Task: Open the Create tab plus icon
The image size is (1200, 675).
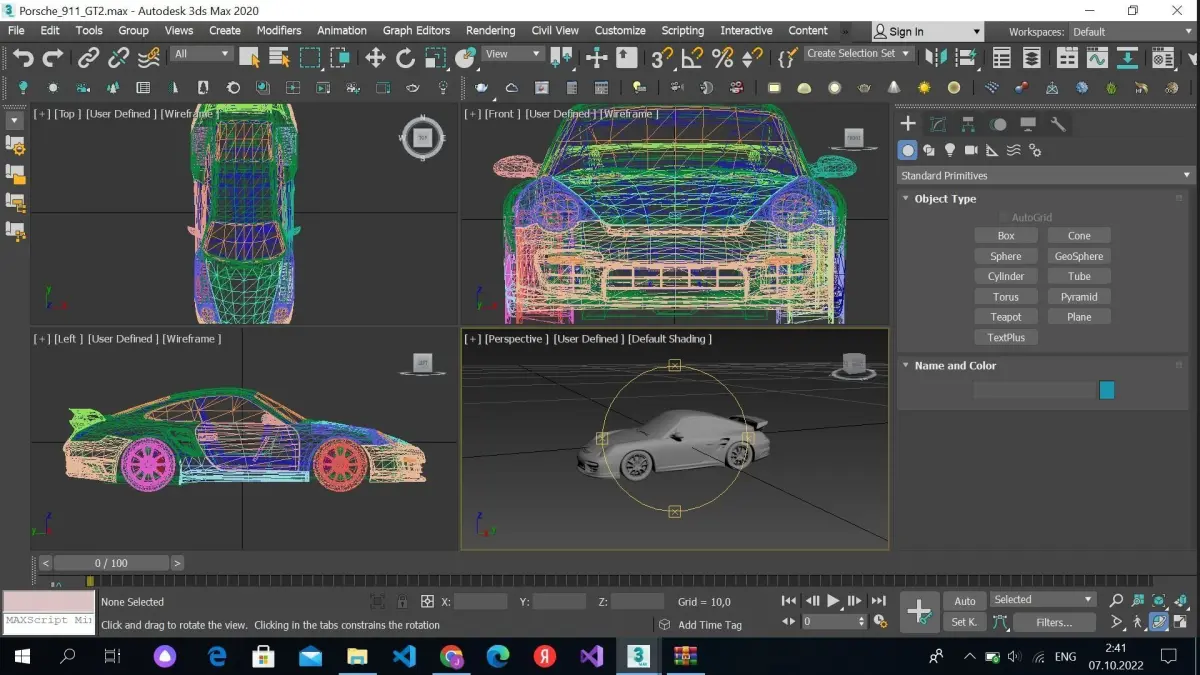Action: point(908,124)
